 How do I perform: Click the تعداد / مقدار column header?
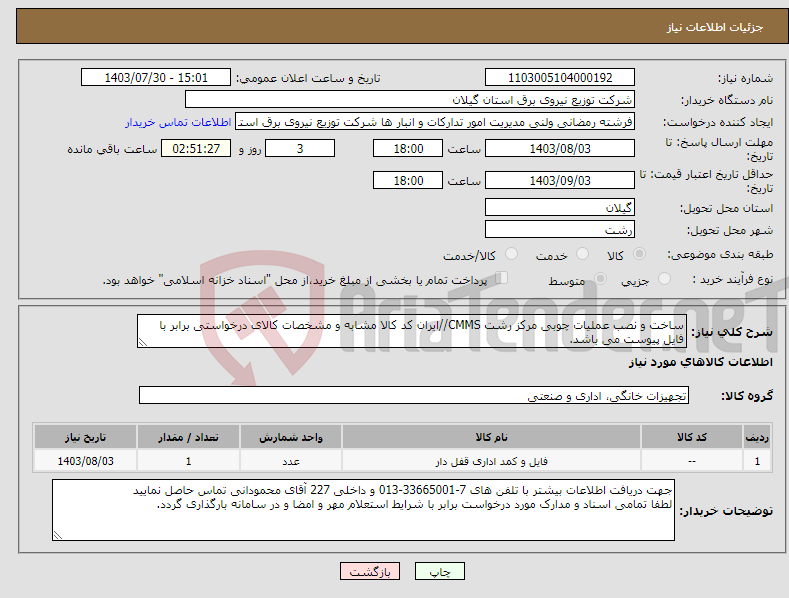pos(188,437)
